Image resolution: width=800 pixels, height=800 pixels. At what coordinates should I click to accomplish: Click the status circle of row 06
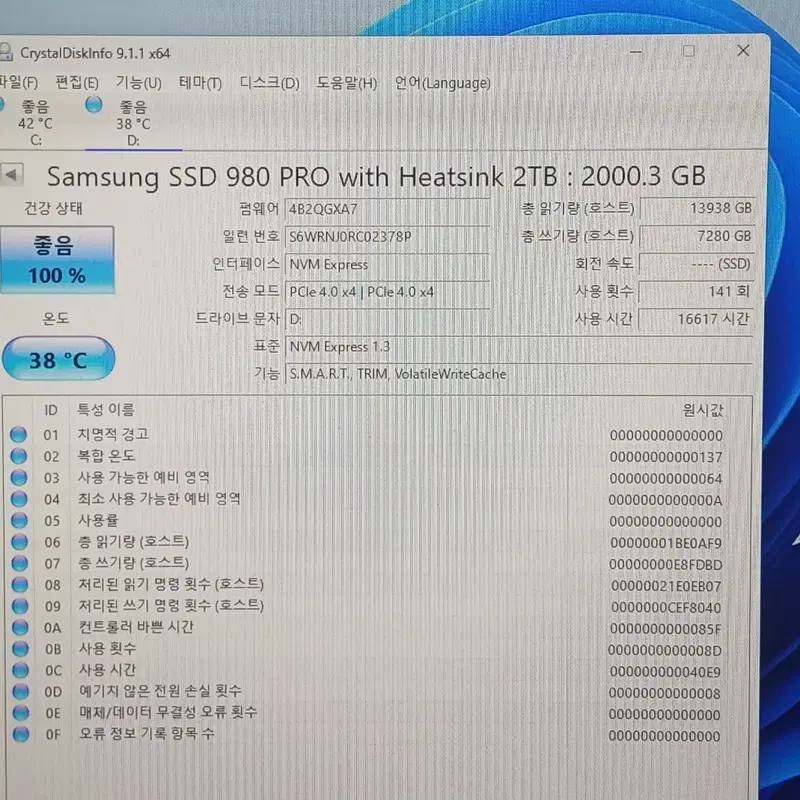pos(19,542)
